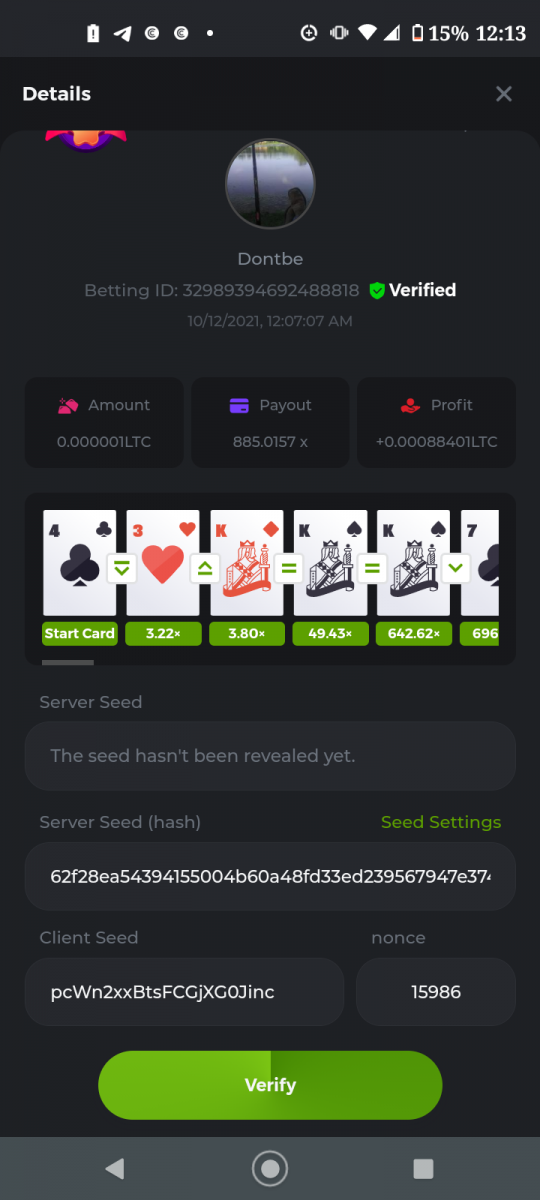
Task: Tap the green Verified shield icon
Action: click(377, 291)
